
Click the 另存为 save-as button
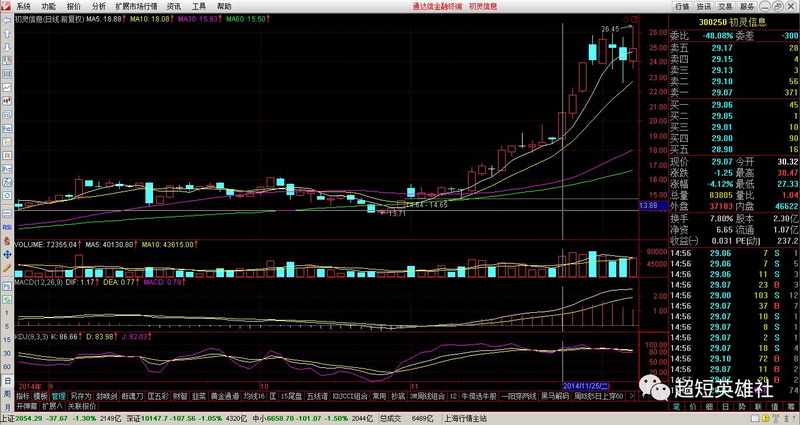click(81, 396)
